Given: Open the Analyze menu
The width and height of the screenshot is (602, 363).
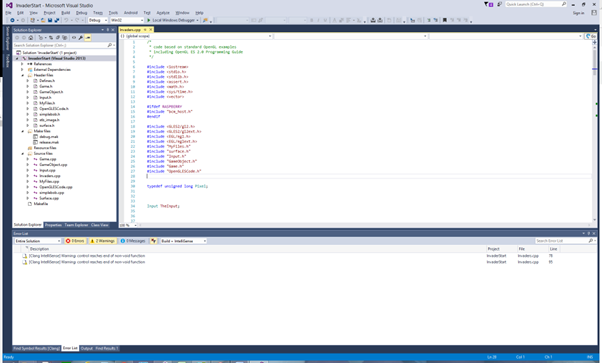Looking at the screenshot, I should pos(163,13).
